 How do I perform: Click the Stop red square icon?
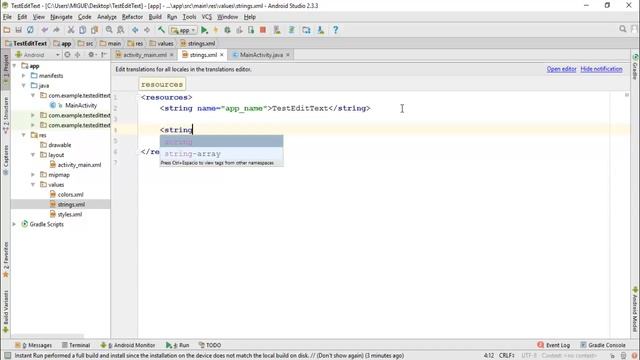click(263, 30)
